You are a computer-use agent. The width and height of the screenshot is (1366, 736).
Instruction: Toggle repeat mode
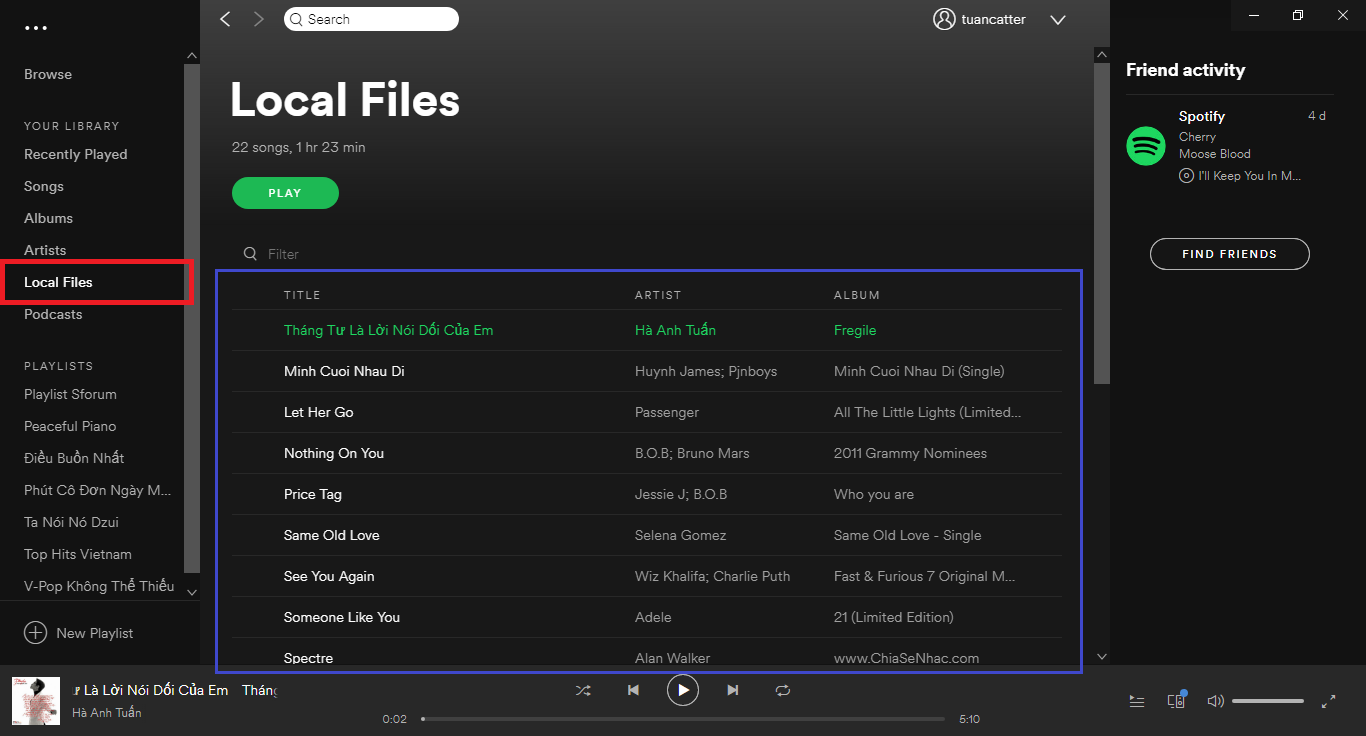783,690
